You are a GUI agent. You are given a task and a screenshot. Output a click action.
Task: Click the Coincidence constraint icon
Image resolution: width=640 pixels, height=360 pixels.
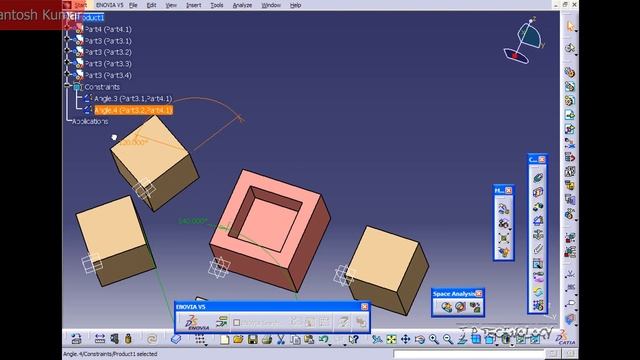(538, 178)
